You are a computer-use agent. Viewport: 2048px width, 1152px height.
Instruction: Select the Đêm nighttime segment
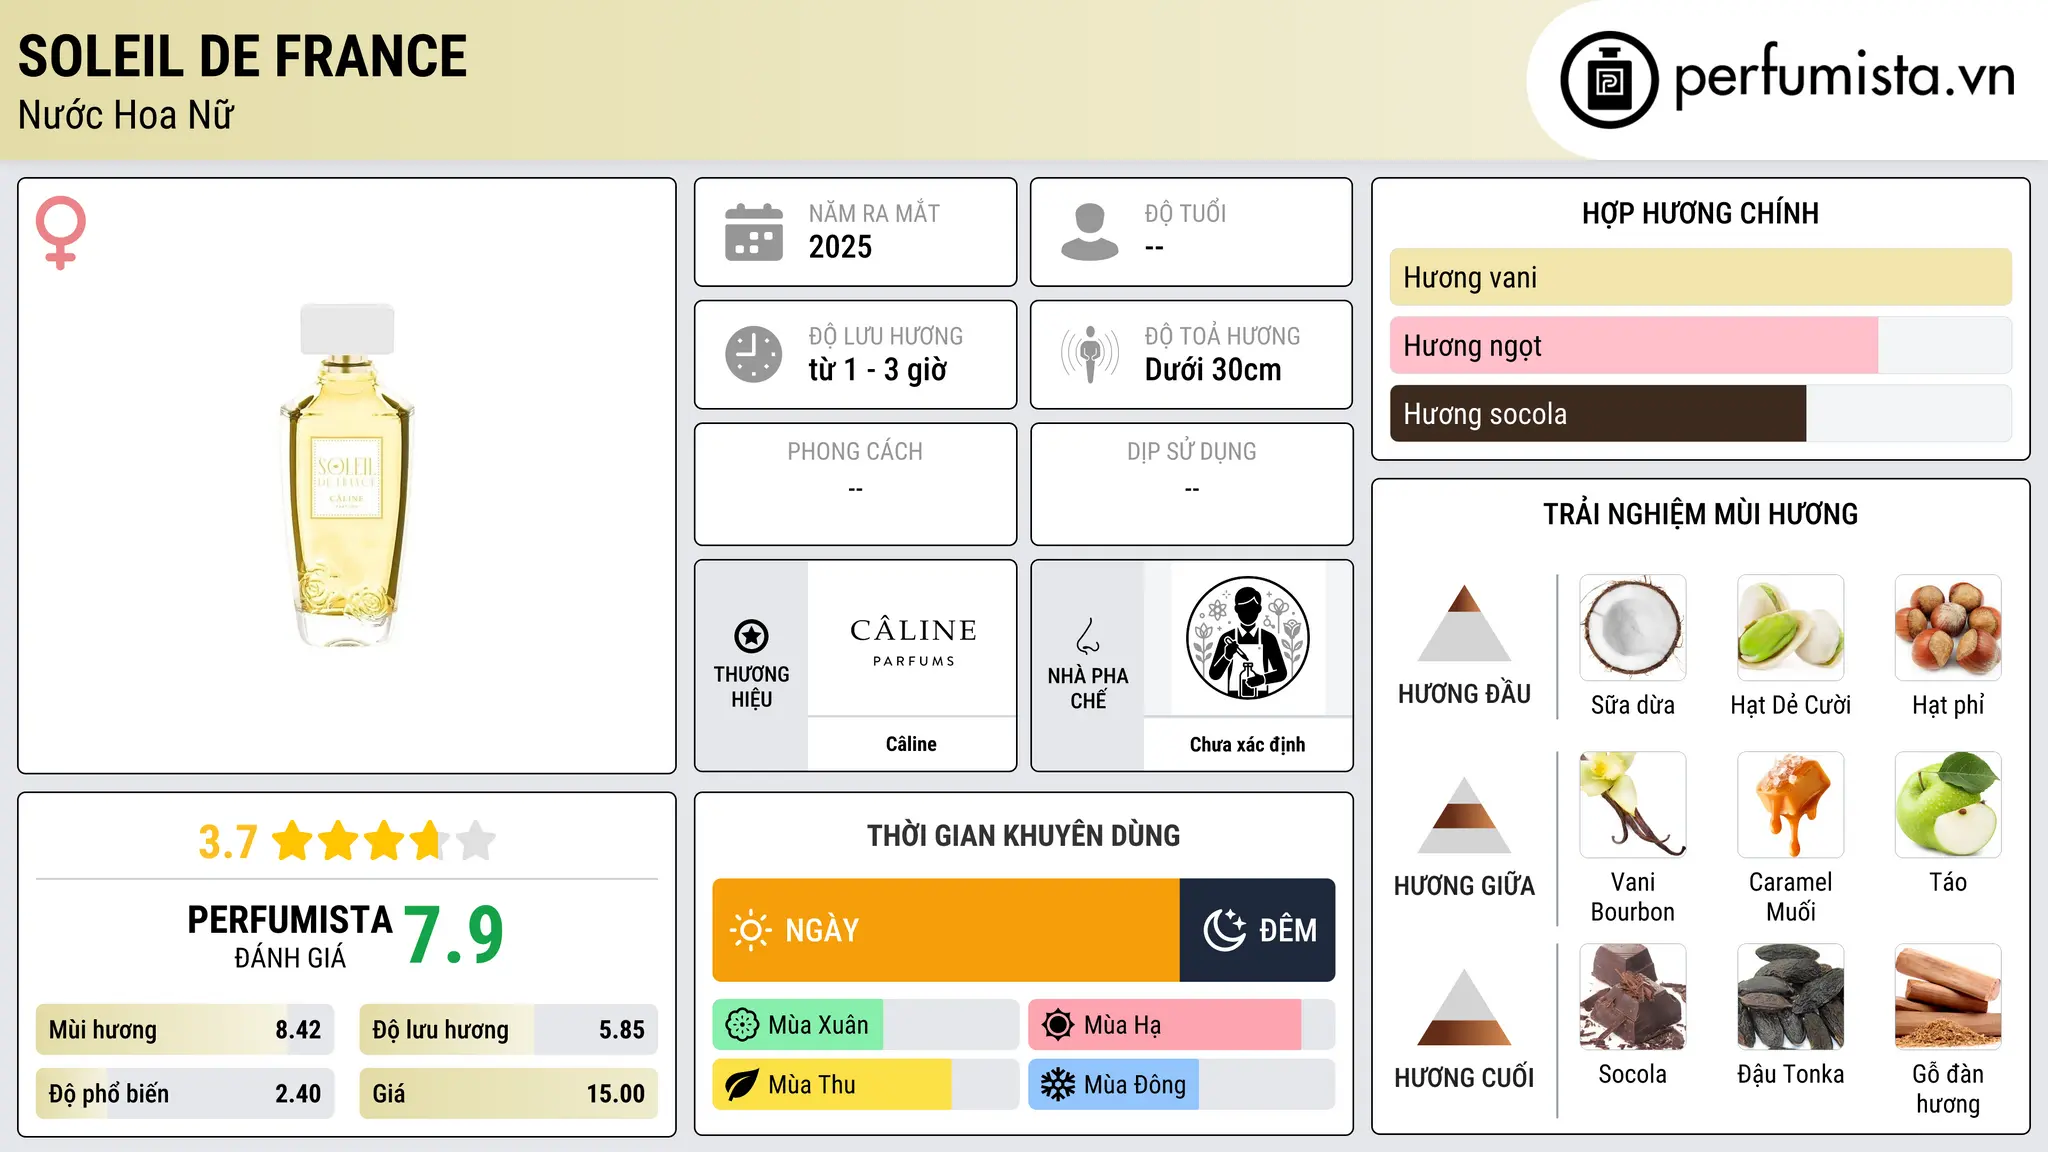(x=1257, y=930)
